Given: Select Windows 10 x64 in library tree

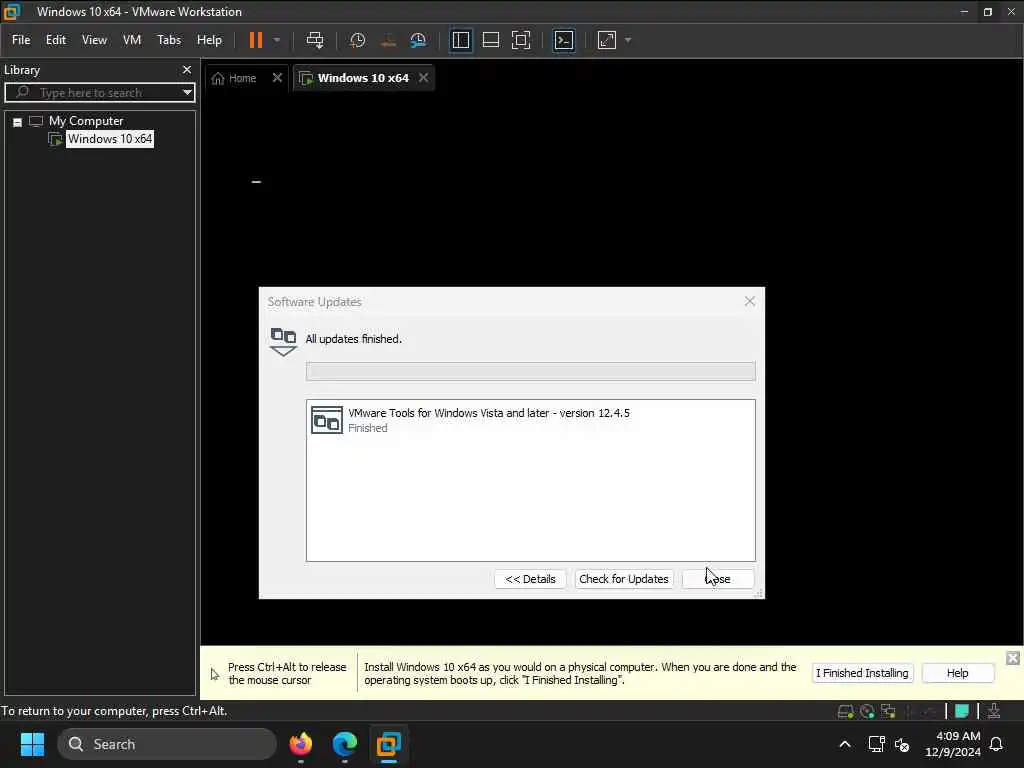Looking at the screenshot, I should click(x=110, y=139).
